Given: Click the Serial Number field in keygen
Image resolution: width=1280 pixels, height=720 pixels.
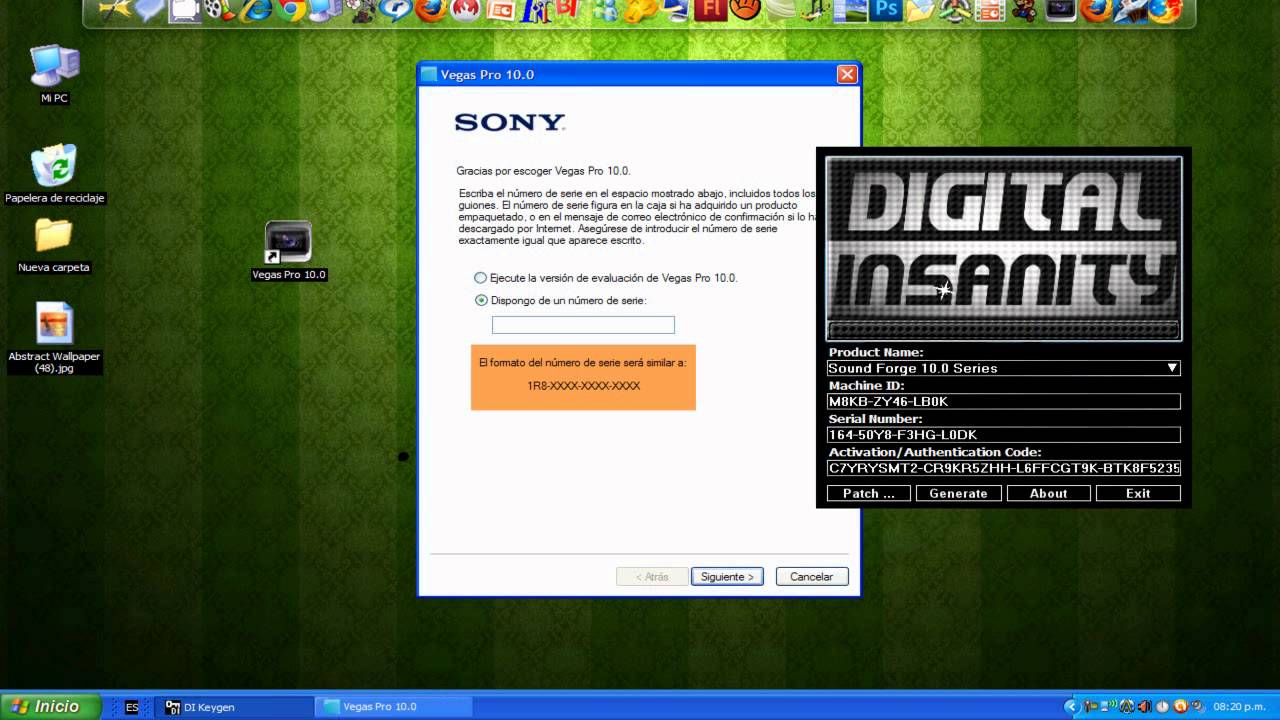Looking at the screenshot, I should tap(1004, 435).
